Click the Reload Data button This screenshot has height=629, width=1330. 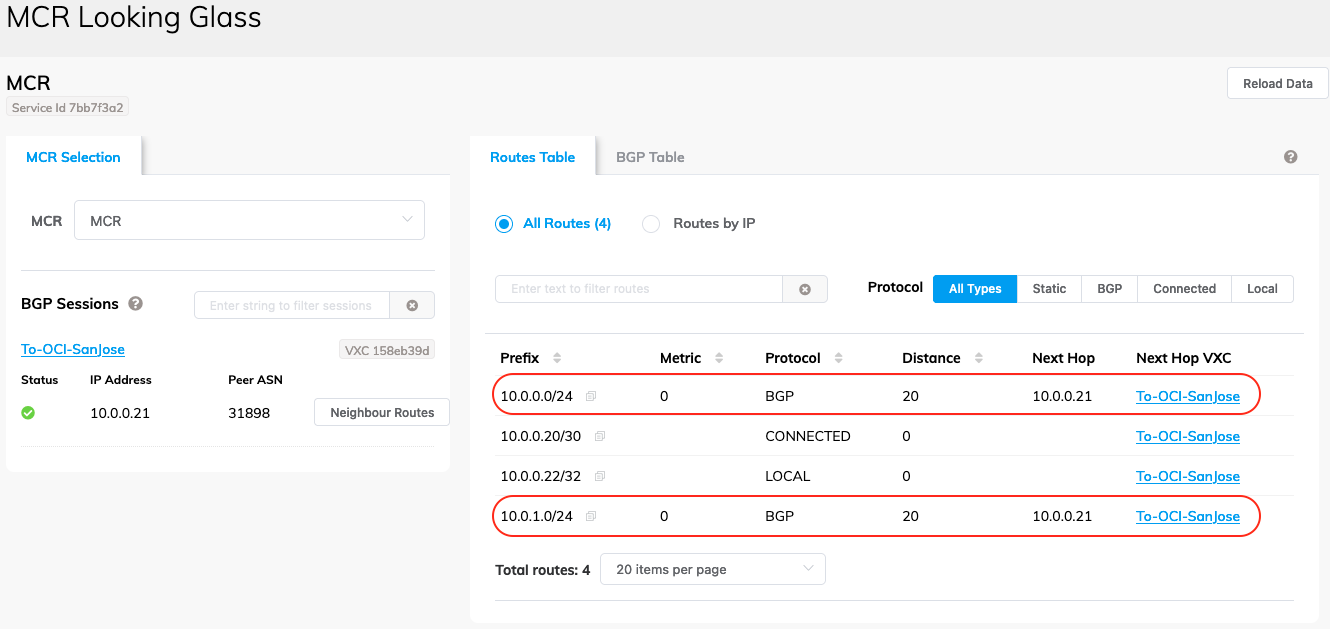[1277, 84]
